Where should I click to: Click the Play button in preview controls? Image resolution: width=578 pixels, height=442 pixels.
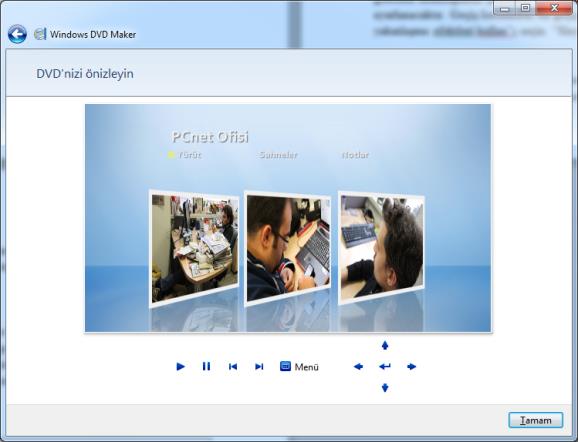tap(180, 366)
